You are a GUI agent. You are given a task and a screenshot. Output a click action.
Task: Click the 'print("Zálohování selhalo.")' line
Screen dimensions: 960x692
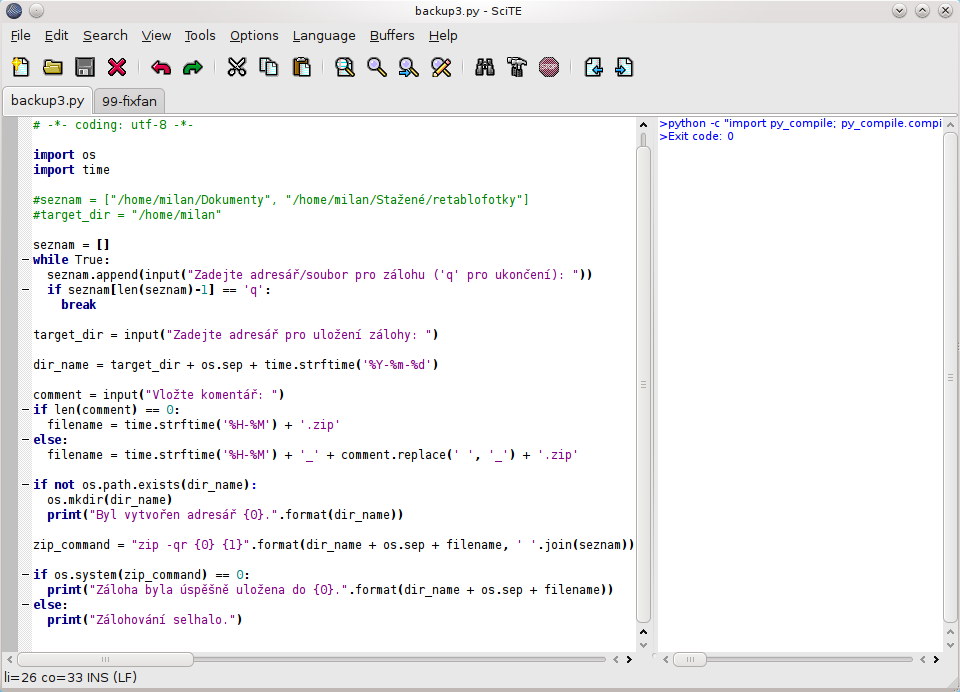tap(144, 620)
